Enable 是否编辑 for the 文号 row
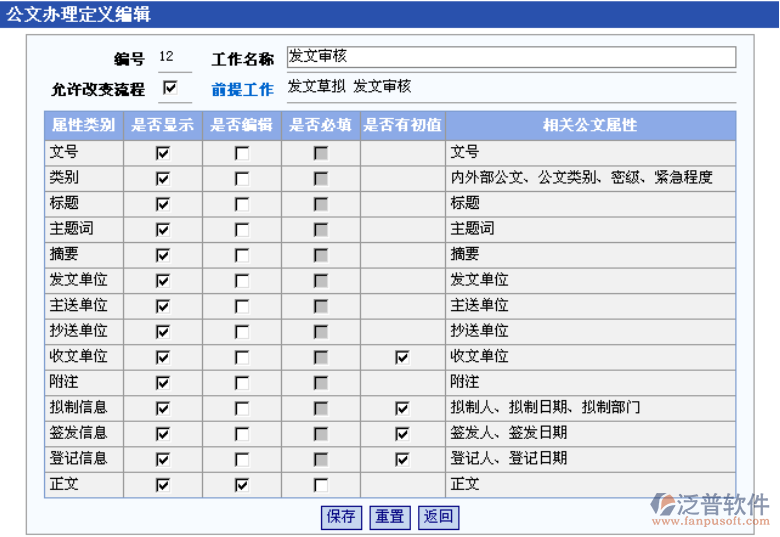The image size is (780, 537). pyautogui.click(x=242, y=153)
